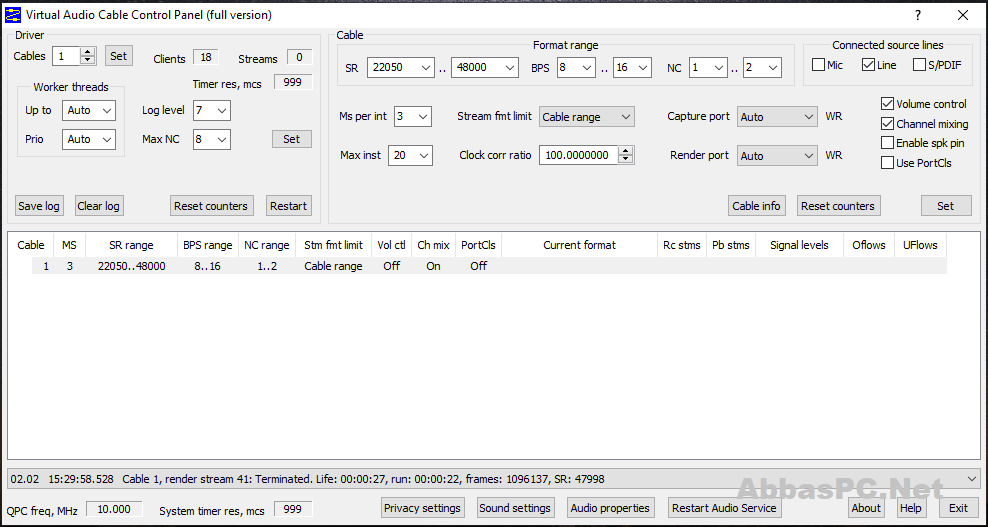988x527 pixels.
Task: Click Clock corr ratio input field
Action: click(x=578, y=155)
